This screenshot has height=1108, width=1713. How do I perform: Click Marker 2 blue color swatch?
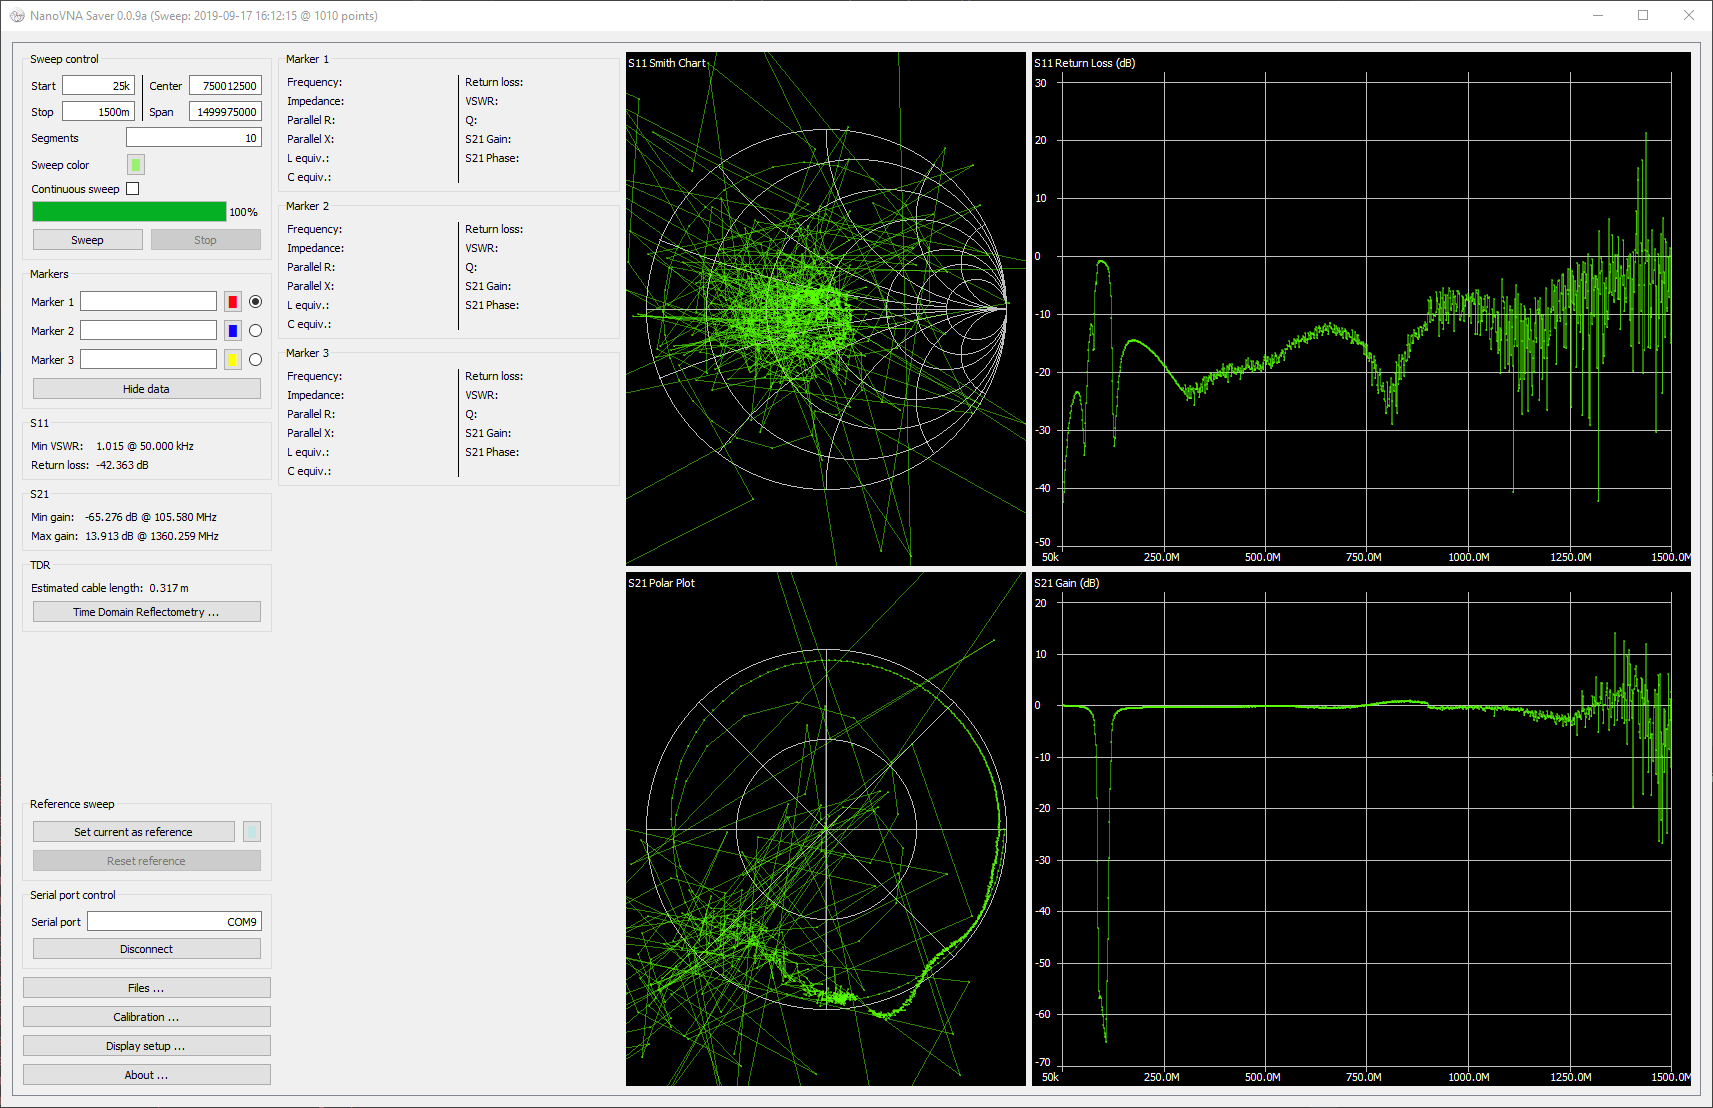[233, 331]
